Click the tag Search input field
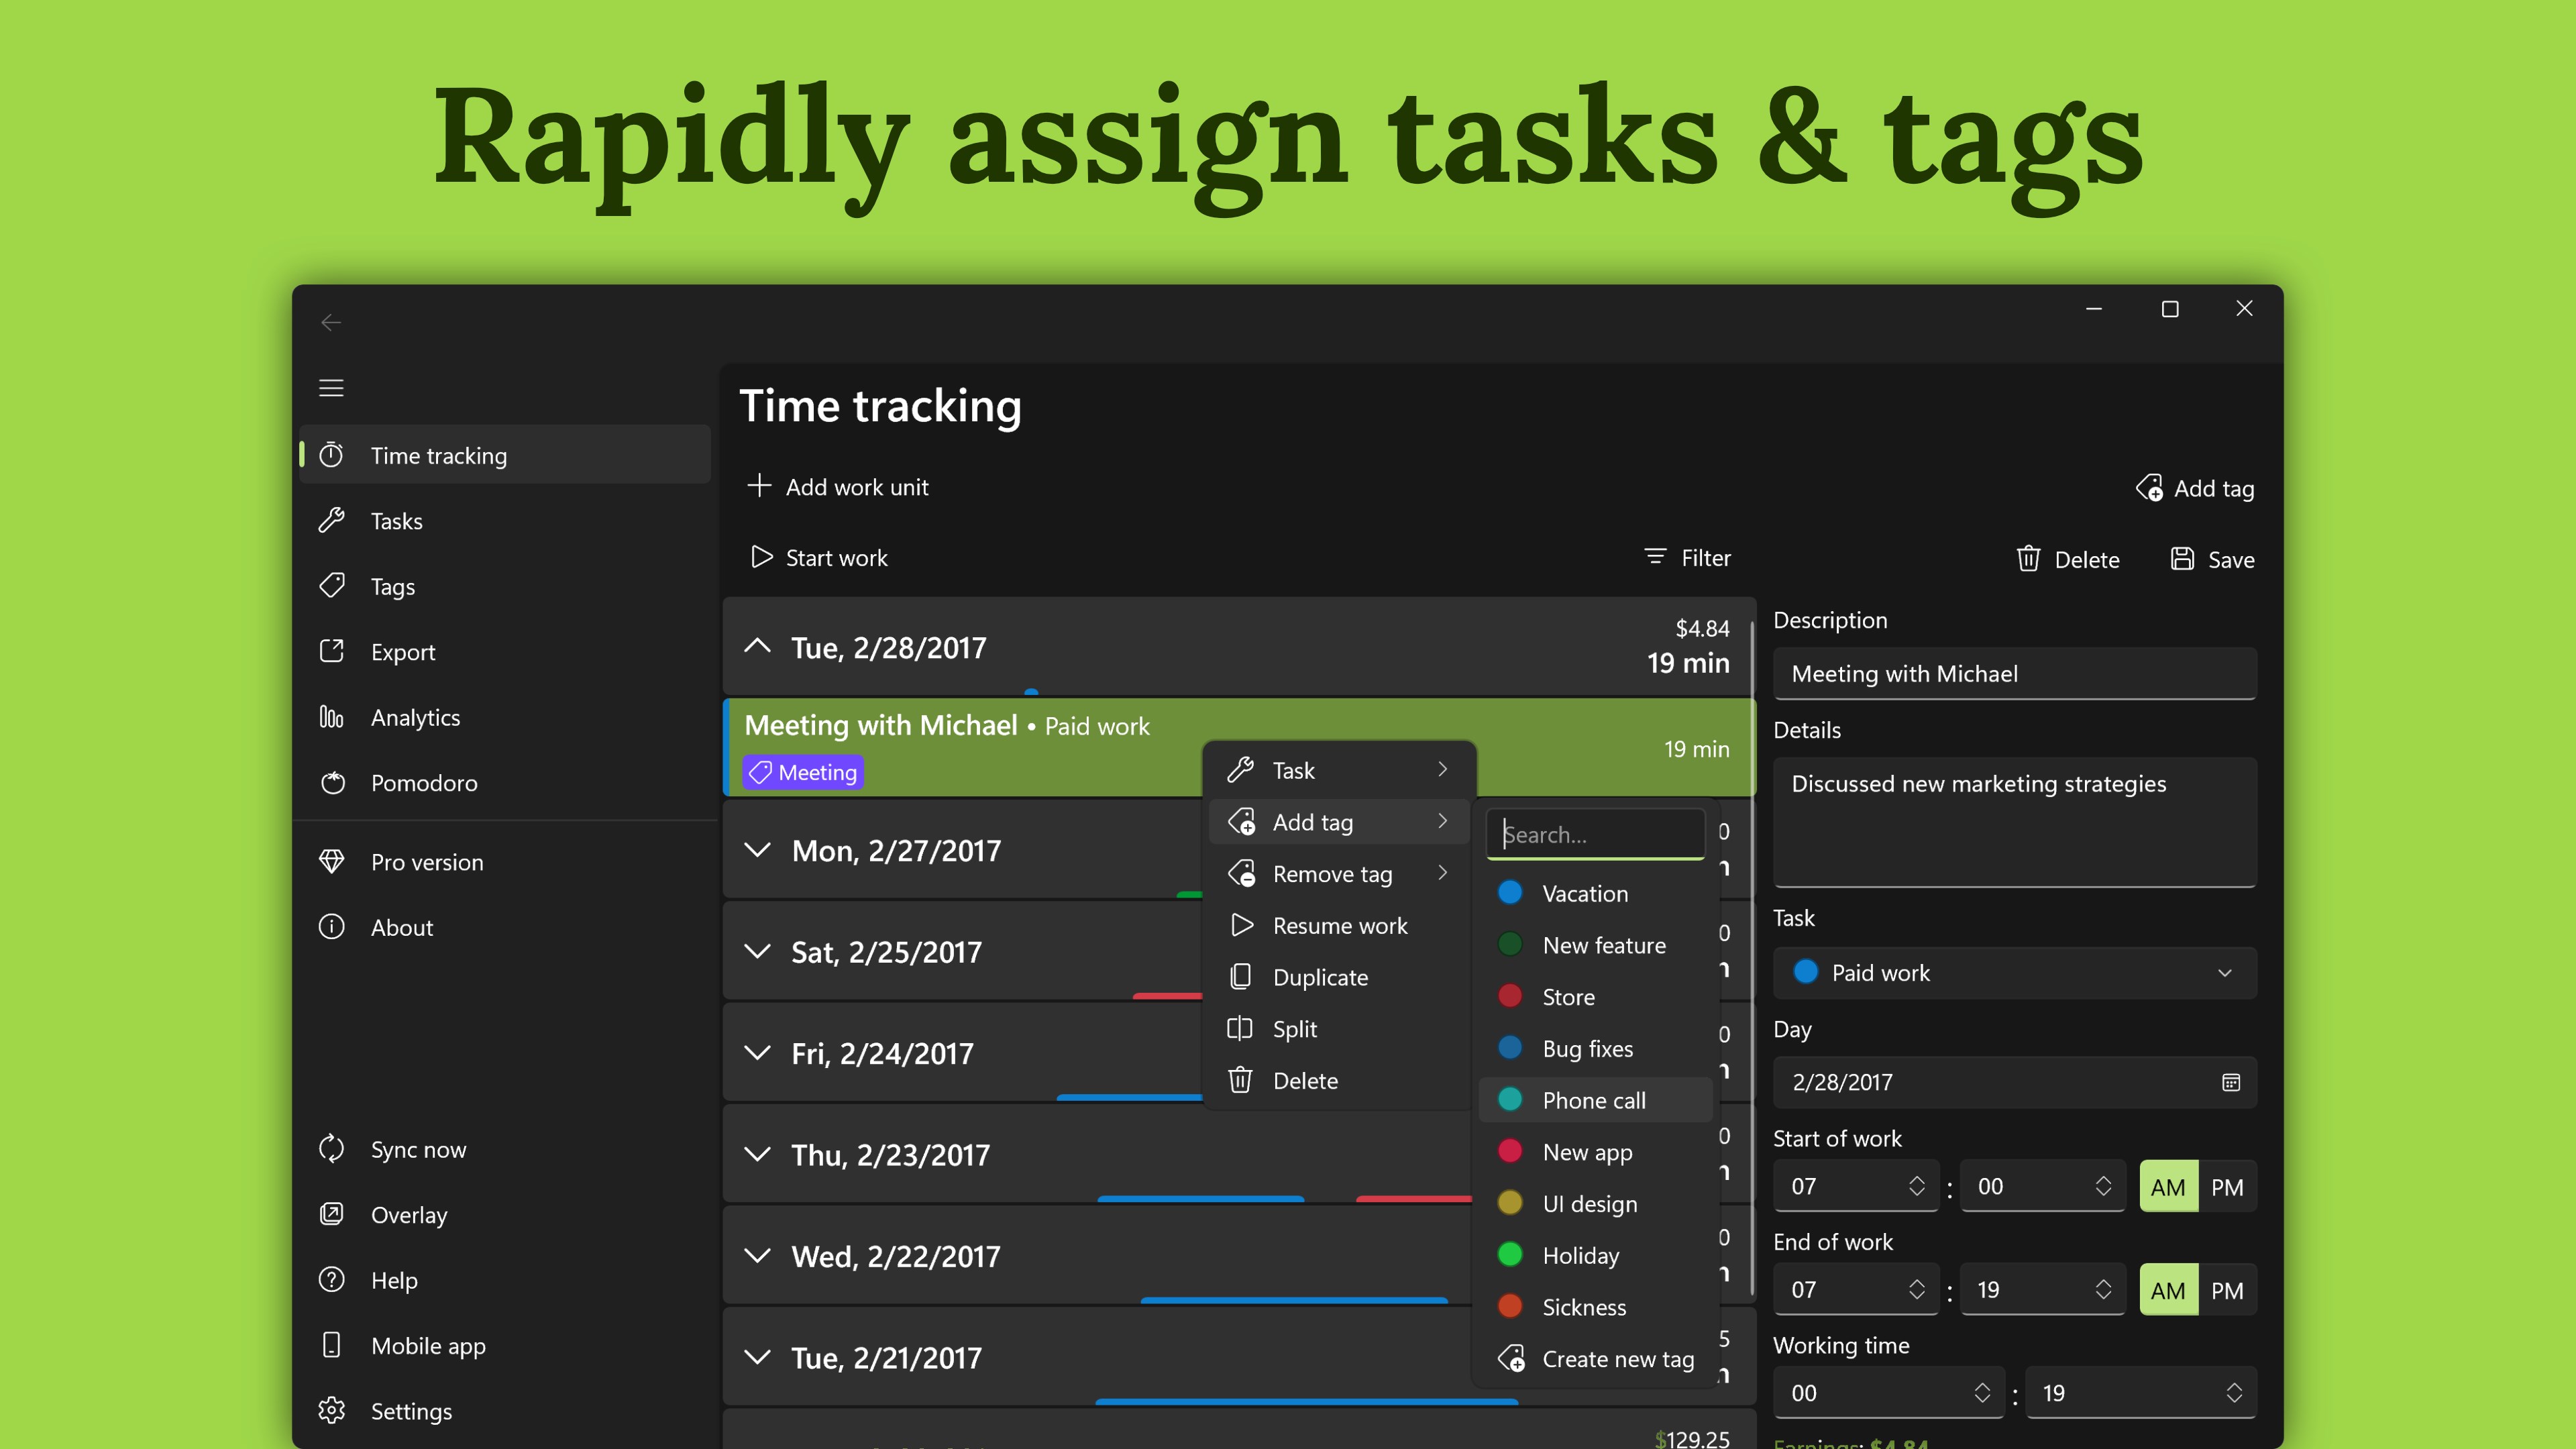Viewport: 2576px width, 1449px height. pos(1597,834)
